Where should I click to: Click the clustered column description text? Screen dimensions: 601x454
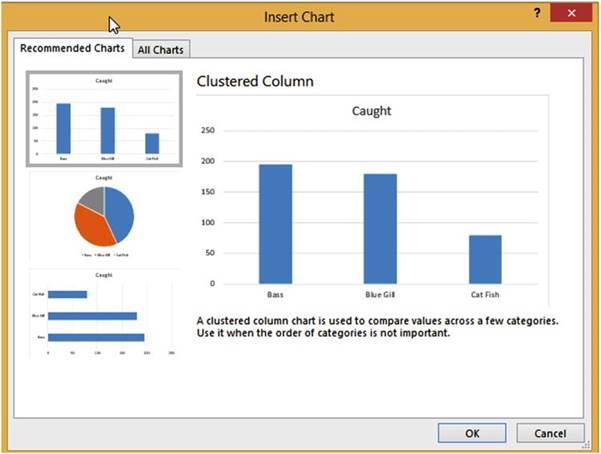point(377,327)
